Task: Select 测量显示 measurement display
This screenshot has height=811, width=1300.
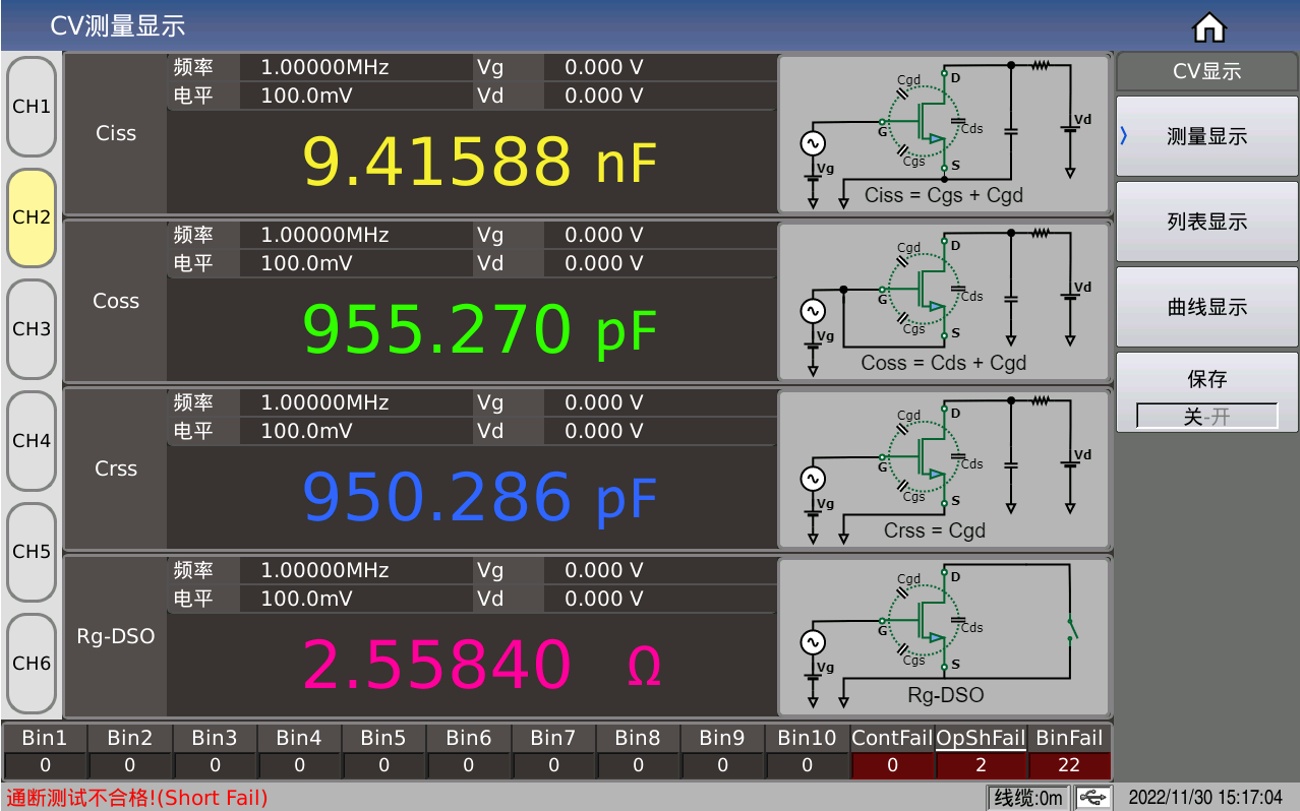Action: tap(1206, 137)
